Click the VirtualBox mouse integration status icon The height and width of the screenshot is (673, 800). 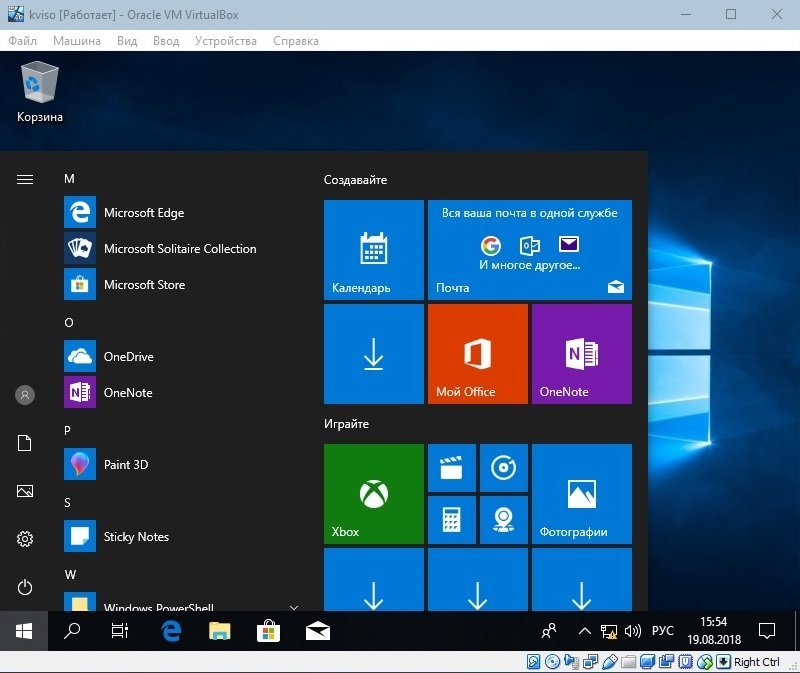[x=705, y=662]
